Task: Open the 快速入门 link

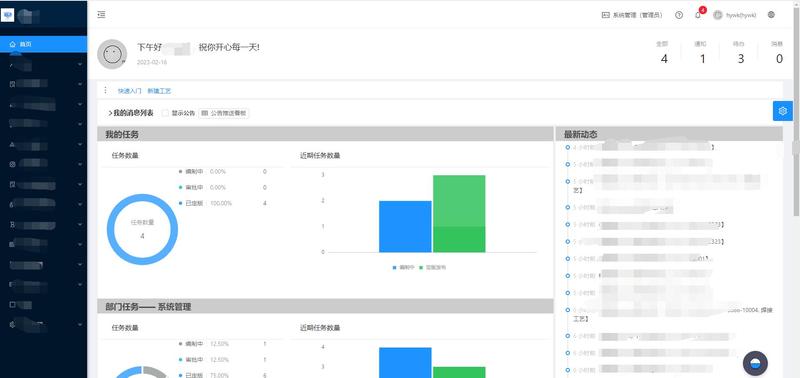Action: pyautogui.click(x=130, y=91)
